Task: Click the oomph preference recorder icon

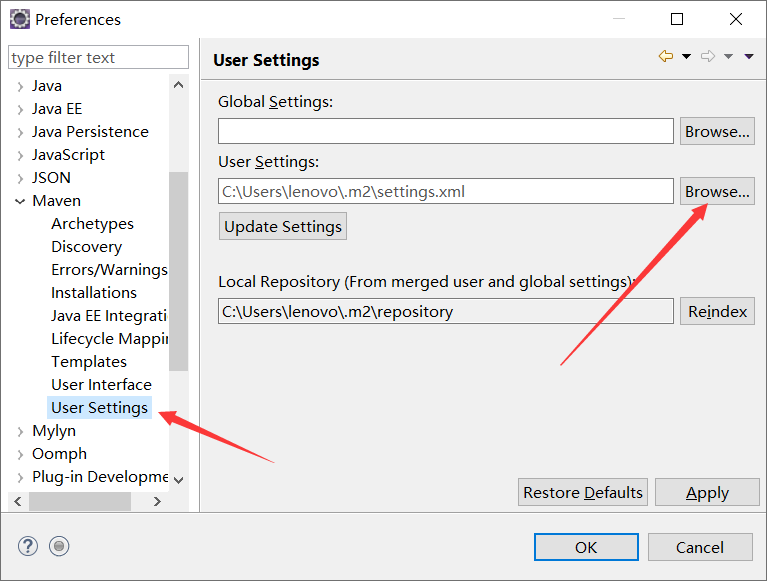Action: click(59, 546)
